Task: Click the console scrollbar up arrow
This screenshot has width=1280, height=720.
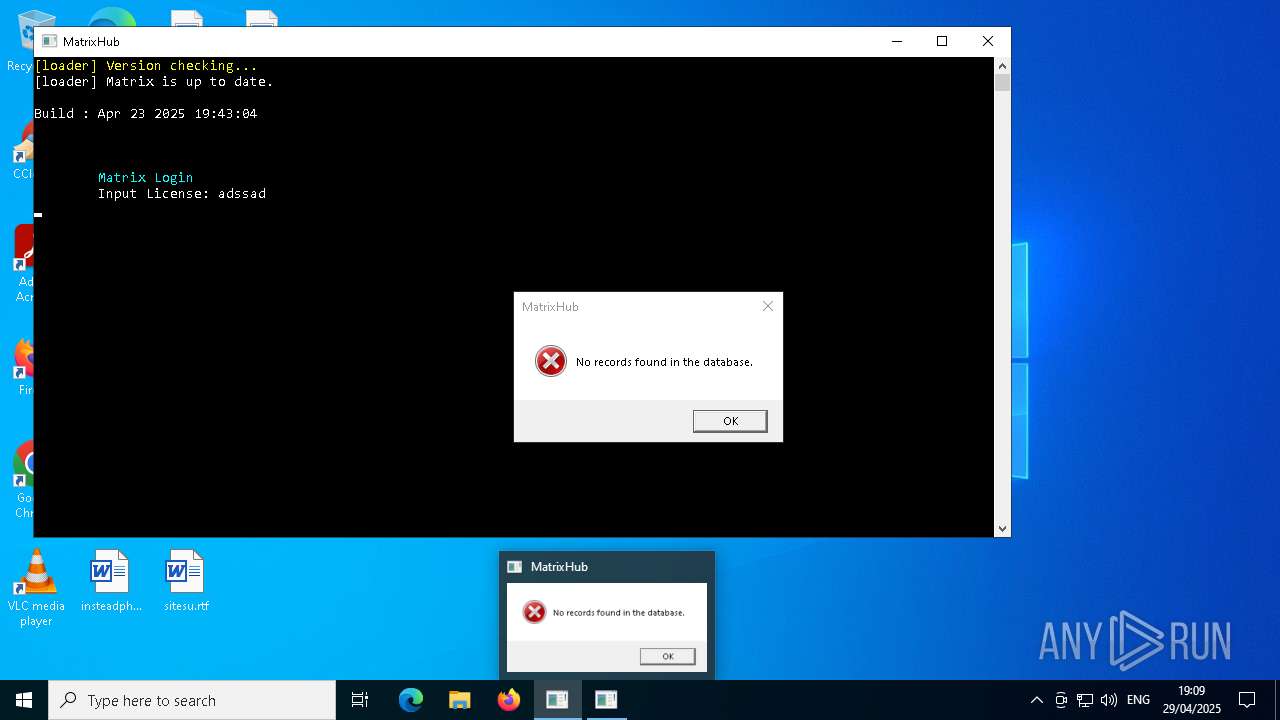Action: click(x=1002, y=66)
